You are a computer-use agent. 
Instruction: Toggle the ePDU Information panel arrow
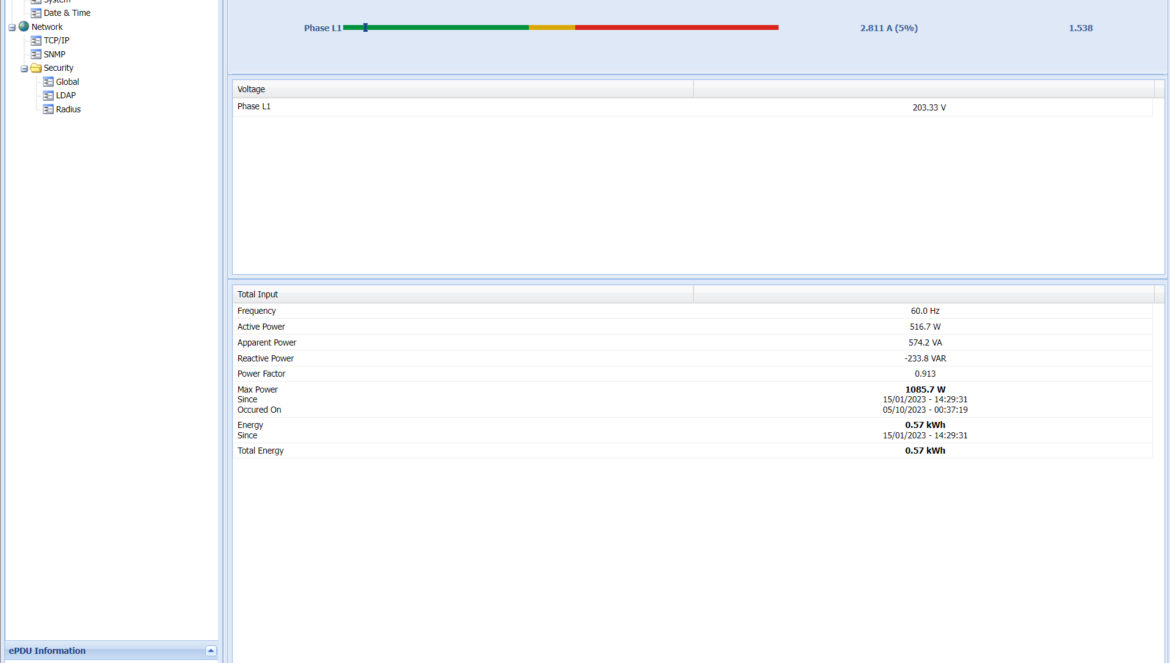click(x=211, y=651)
